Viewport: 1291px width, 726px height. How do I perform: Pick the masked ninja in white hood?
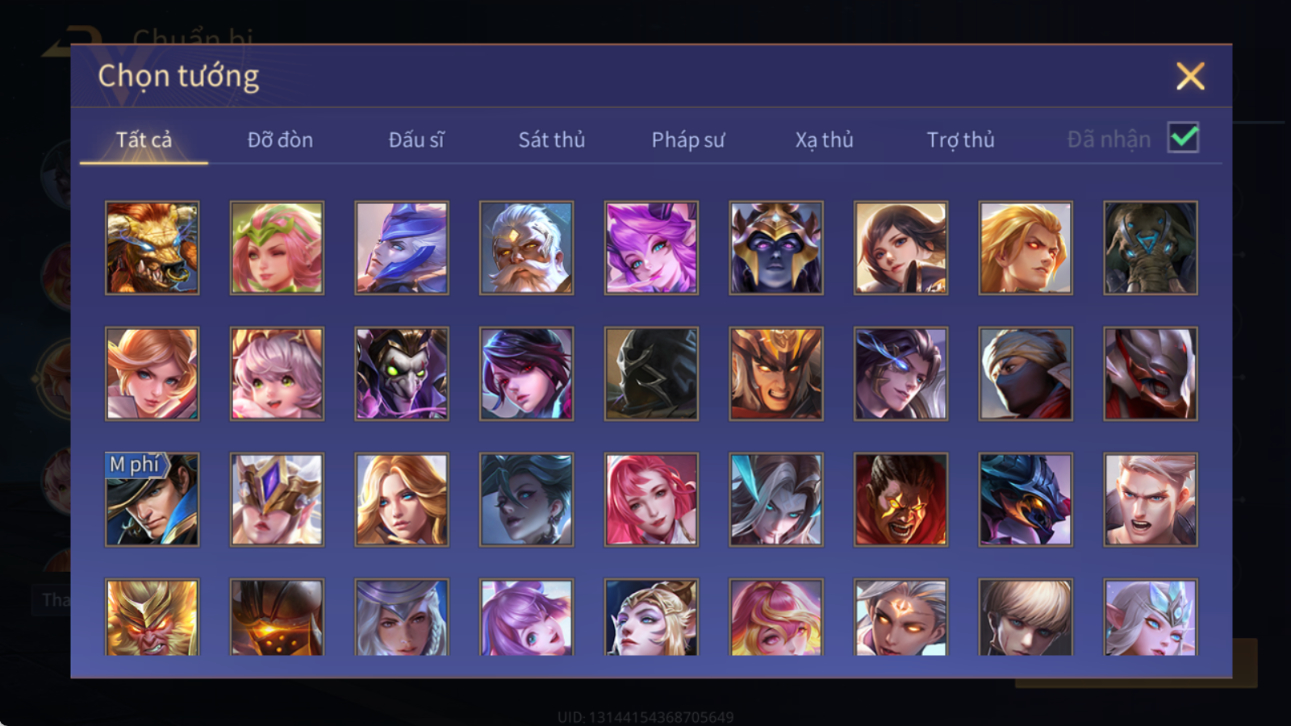(1025, 374)
